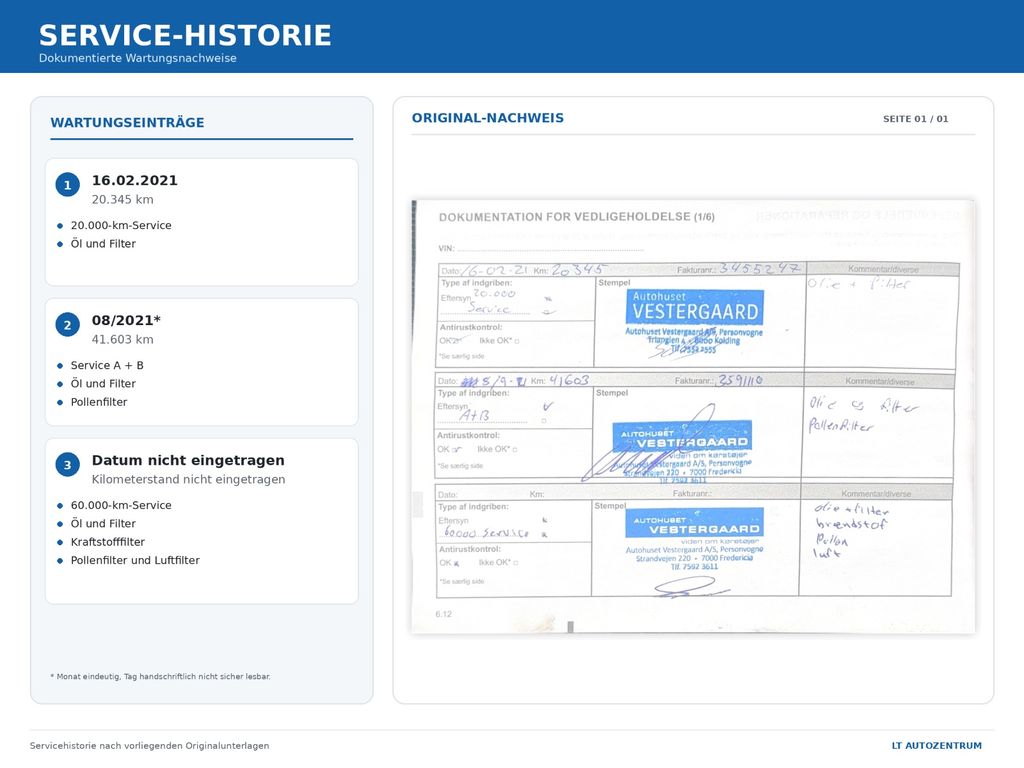Click the Eftersyn checkmark in second record
Viewport: 1024px width, 768px height.
pyautogui.click(x=547, y=406)
